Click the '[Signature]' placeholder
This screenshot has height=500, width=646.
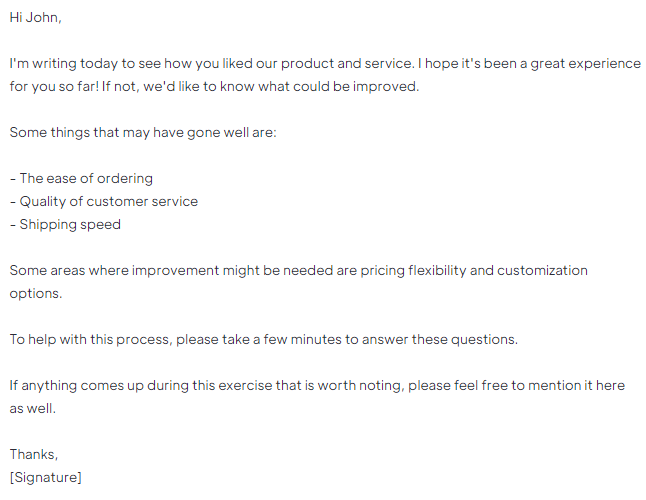[x=45, y=477]
